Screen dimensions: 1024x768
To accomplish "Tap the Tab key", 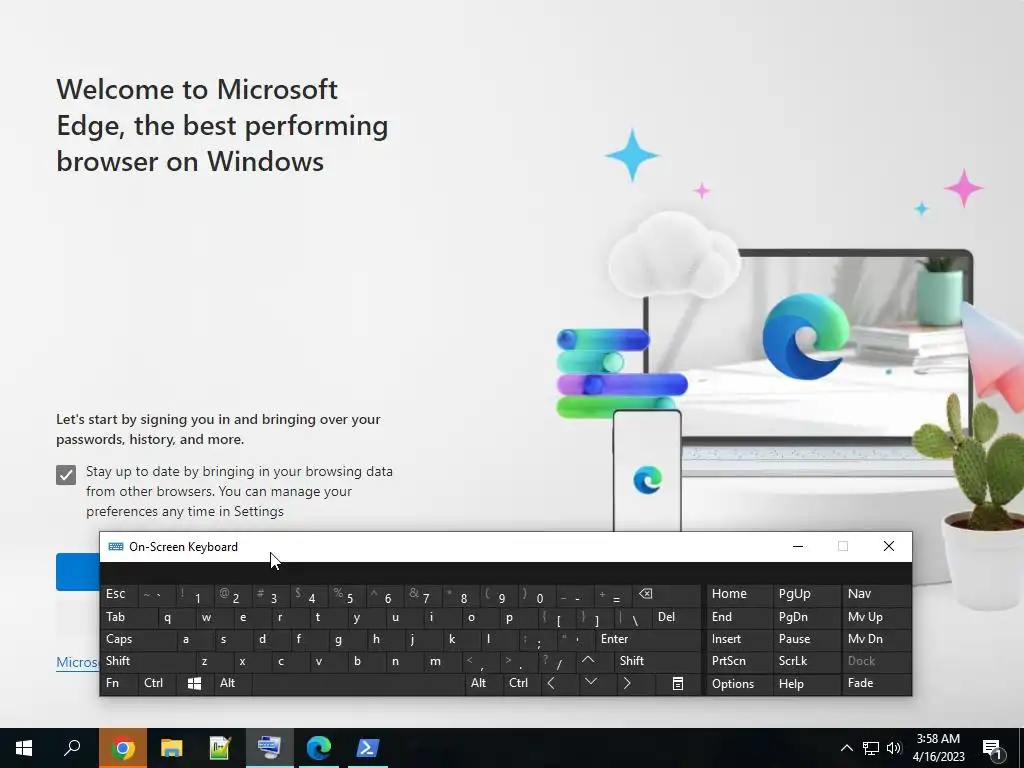I will 129,616.
